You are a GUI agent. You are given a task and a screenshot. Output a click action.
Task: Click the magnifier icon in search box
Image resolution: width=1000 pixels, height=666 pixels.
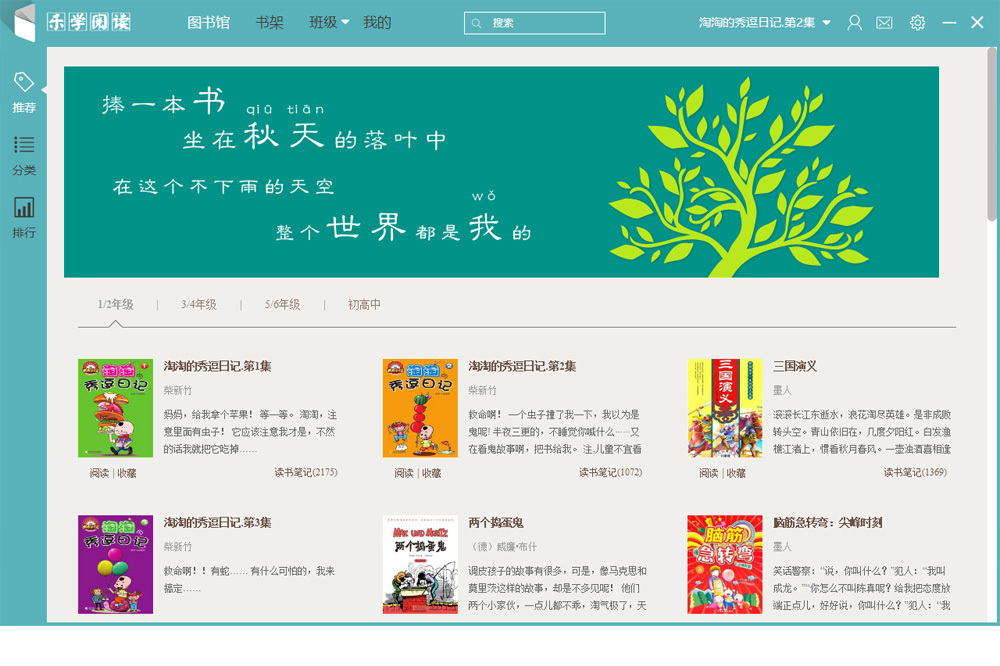point(477,23)
